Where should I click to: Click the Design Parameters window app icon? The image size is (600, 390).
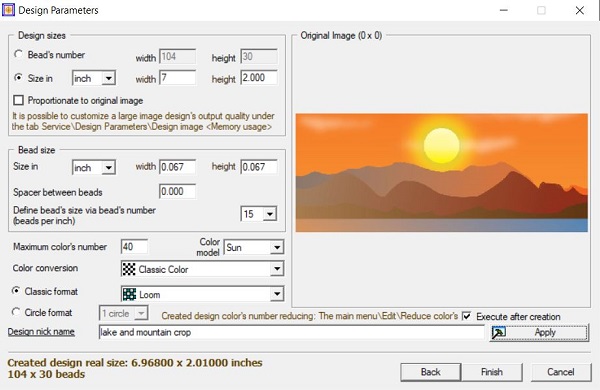point(8,10)
